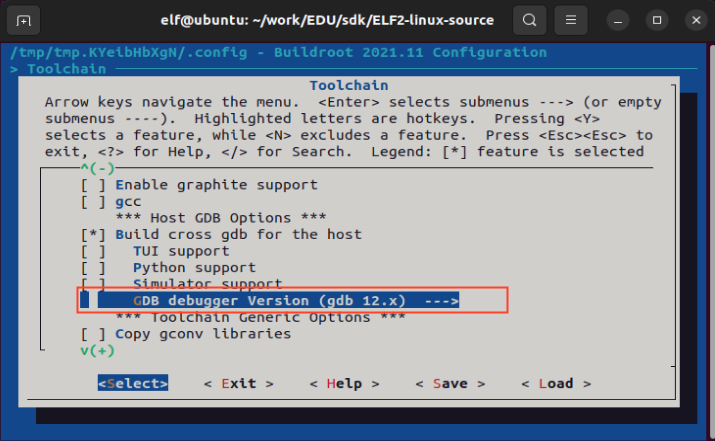The height and width of the screenshot is (441, 715).
Task: Click the scroll up ^(-) indicator
Action: [x=99, y=168]
